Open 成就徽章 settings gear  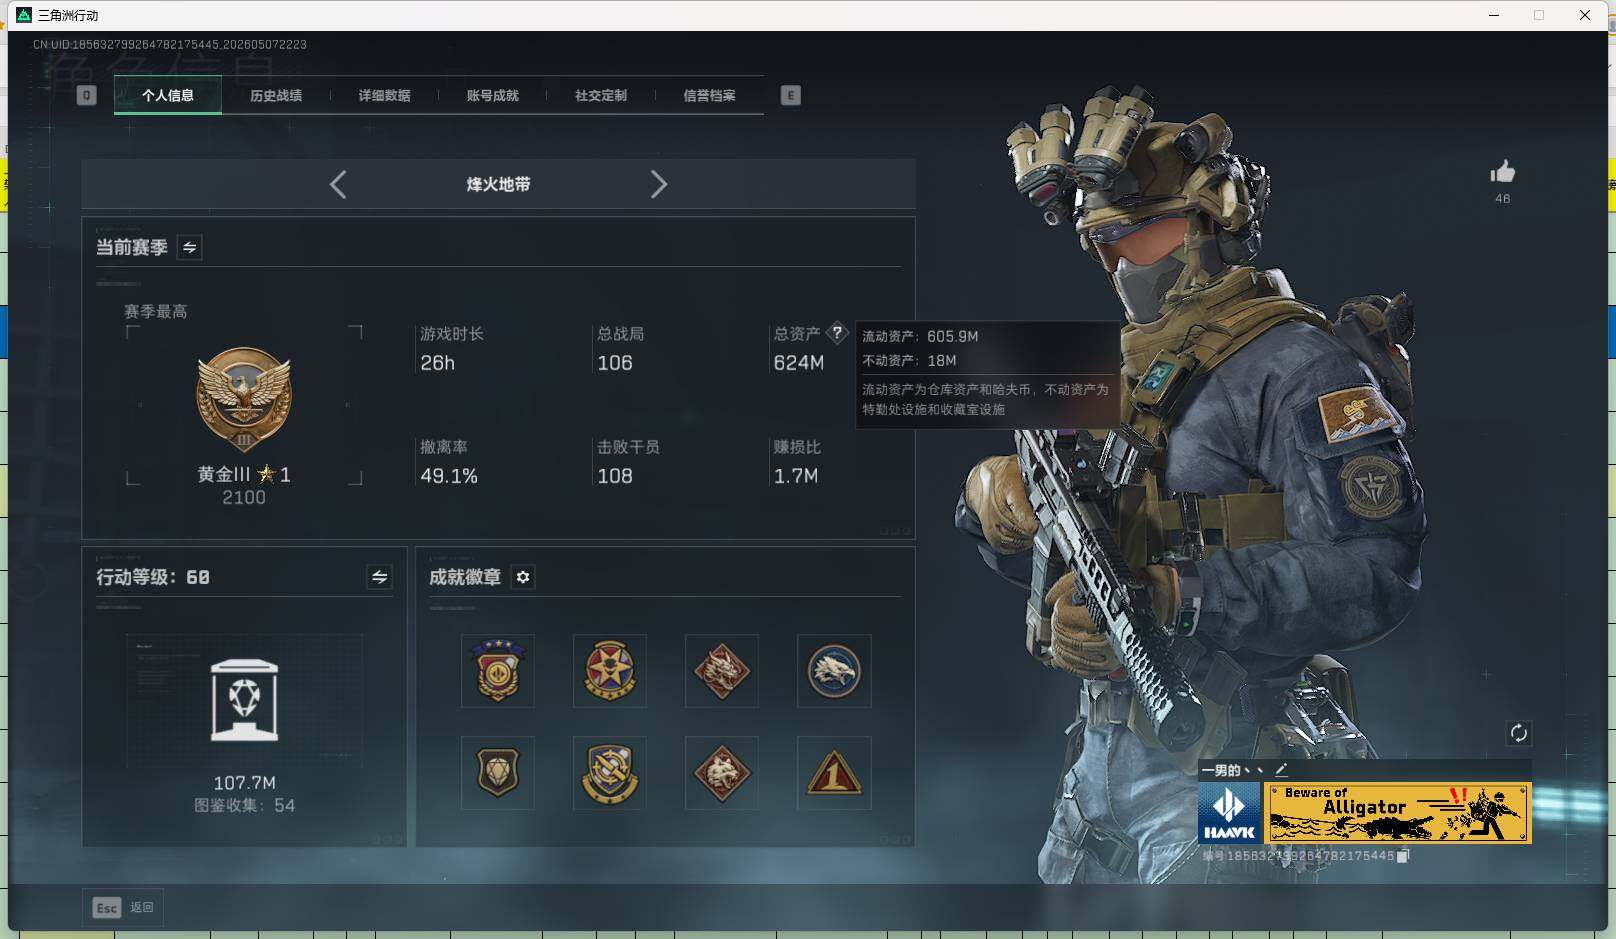coord(523,577)
